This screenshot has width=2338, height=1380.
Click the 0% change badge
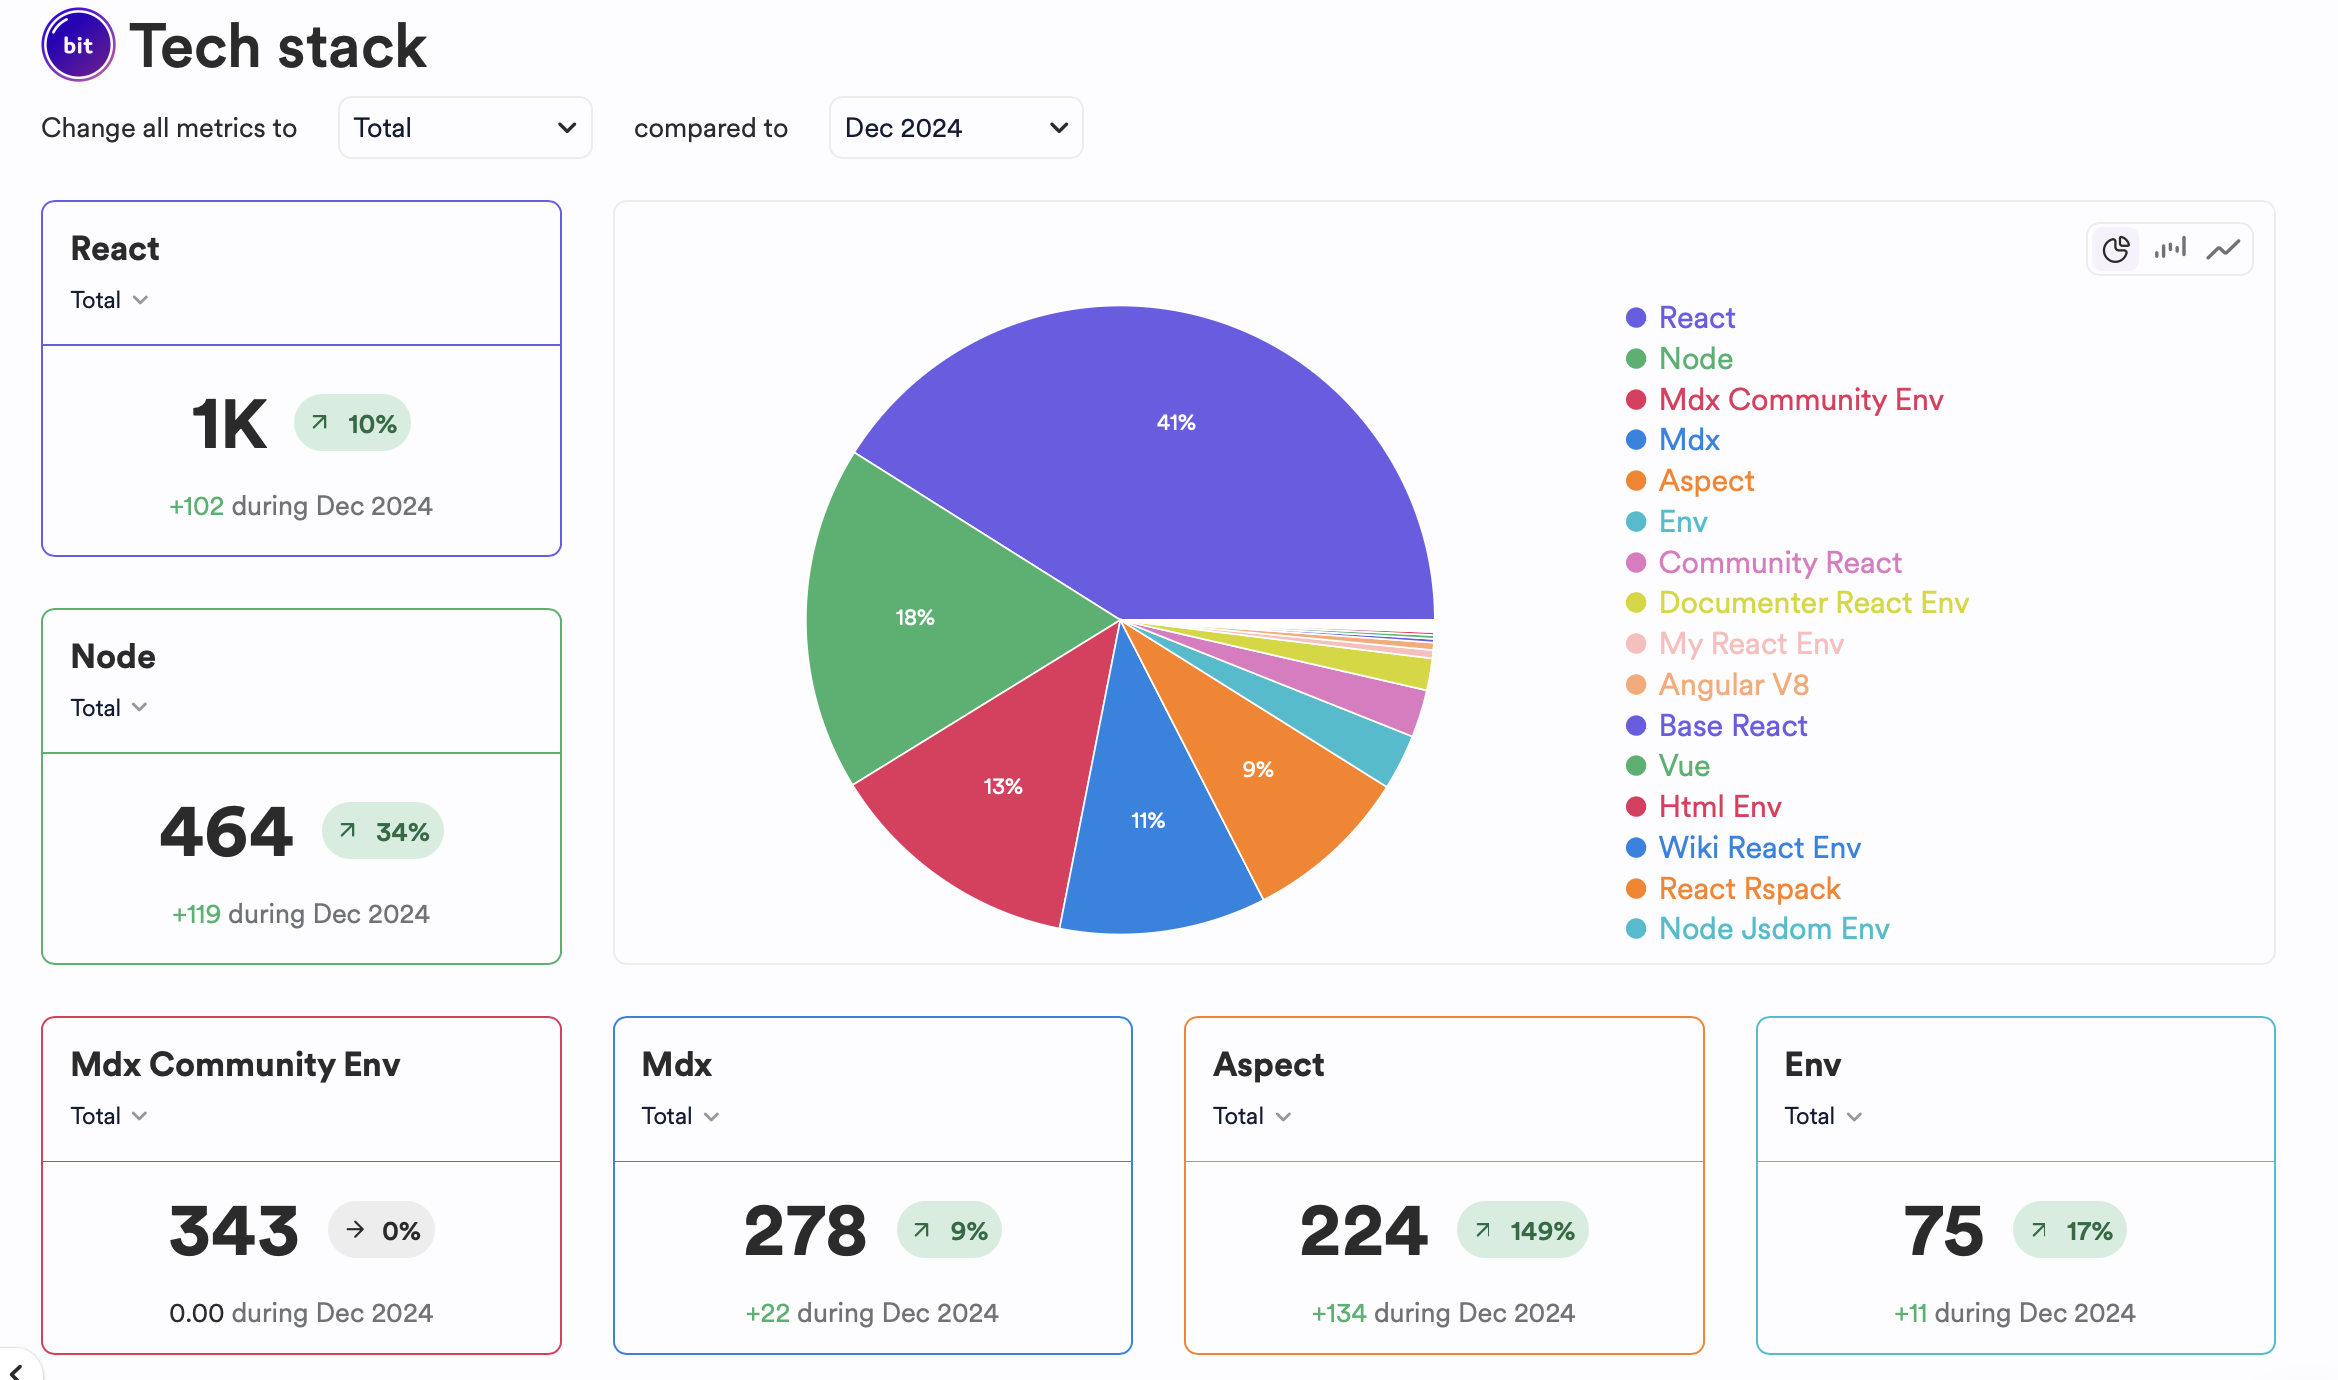click(x=381, y=1230)
